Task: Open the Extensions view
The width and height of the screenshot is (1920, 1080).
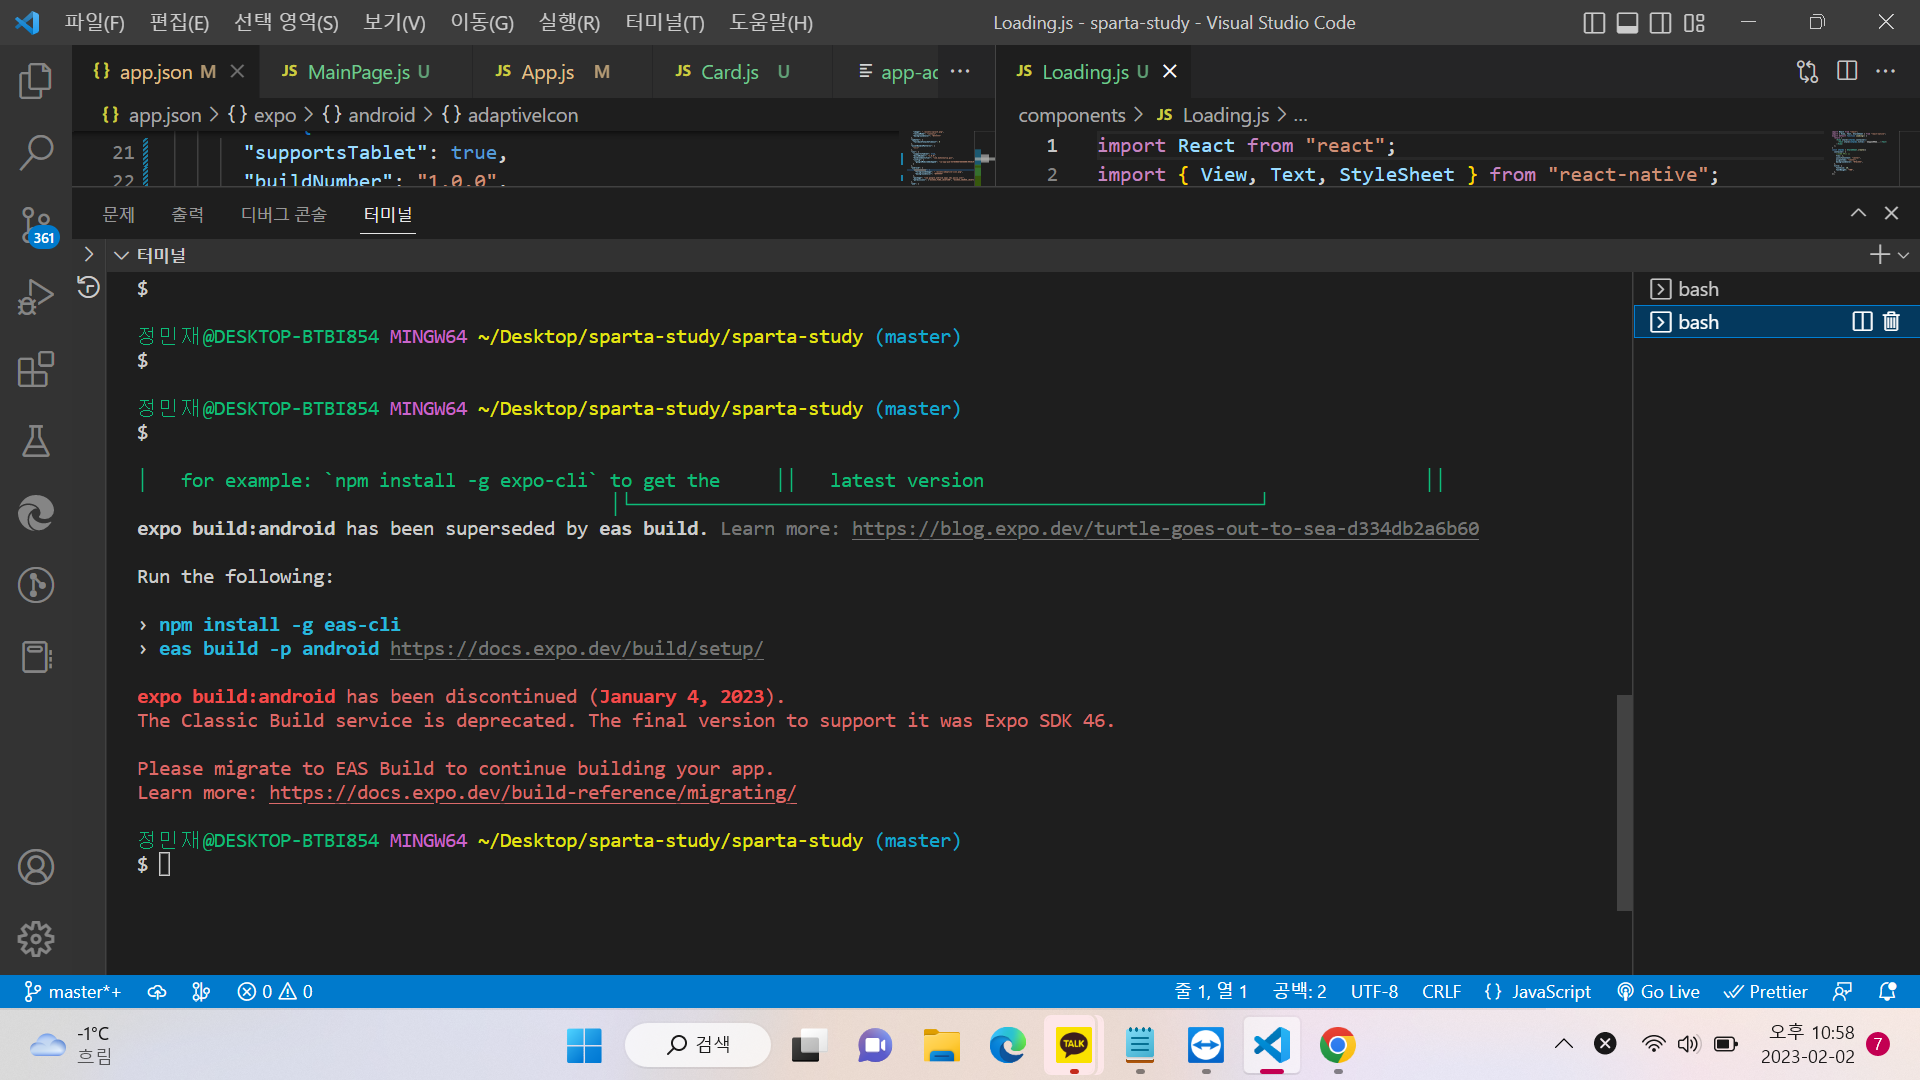Action: pos(36,369)
